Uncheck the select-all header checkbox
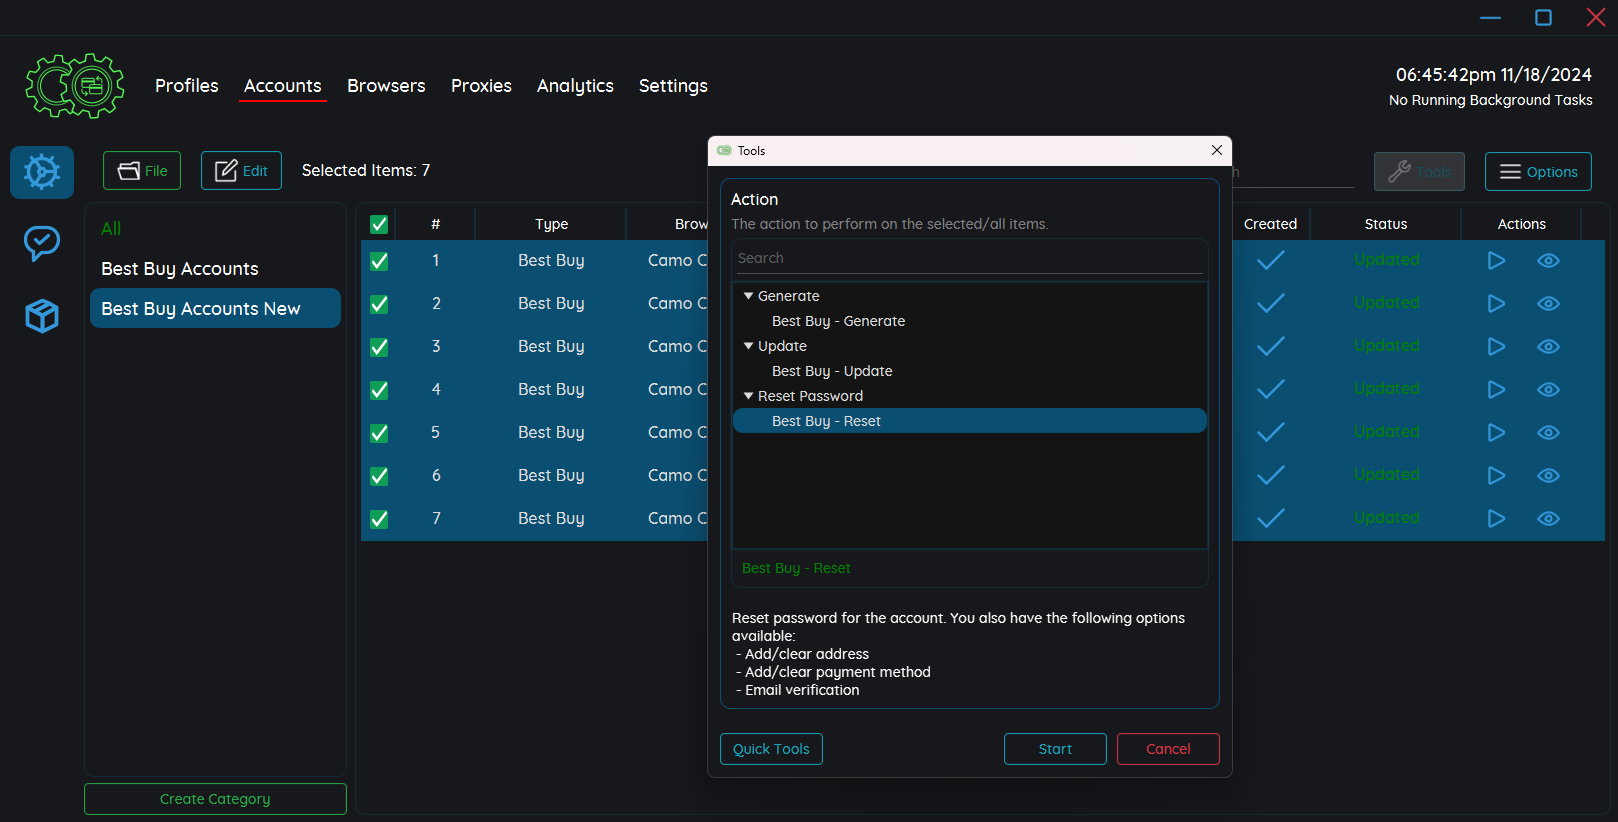 coord(379,225)
